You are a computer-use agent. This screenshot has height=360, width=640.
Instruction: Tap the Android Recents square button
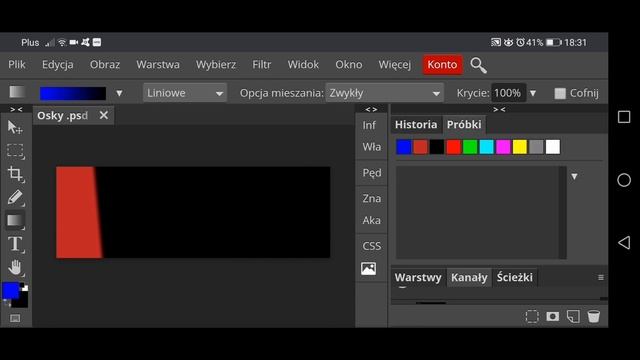point(624,117)
